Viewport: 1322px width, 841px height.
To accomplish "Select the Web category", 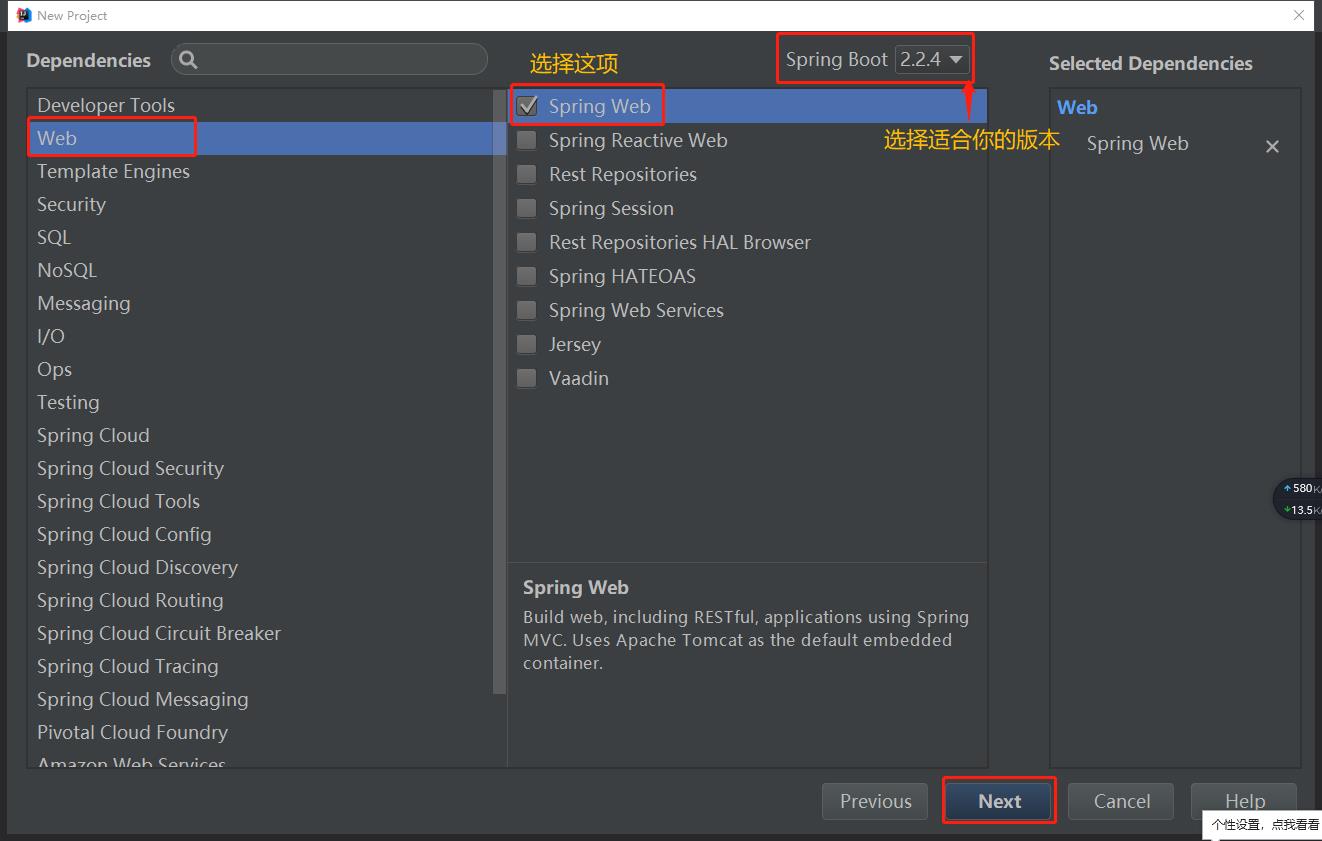I will click(x=261, y=138).
